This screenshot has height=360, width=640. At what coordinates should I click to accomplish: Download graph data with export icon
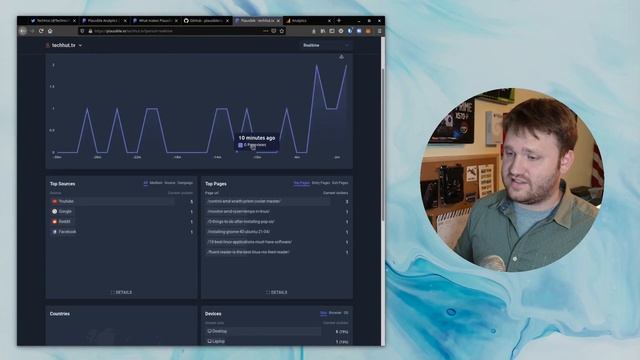(x=342, y=57)
